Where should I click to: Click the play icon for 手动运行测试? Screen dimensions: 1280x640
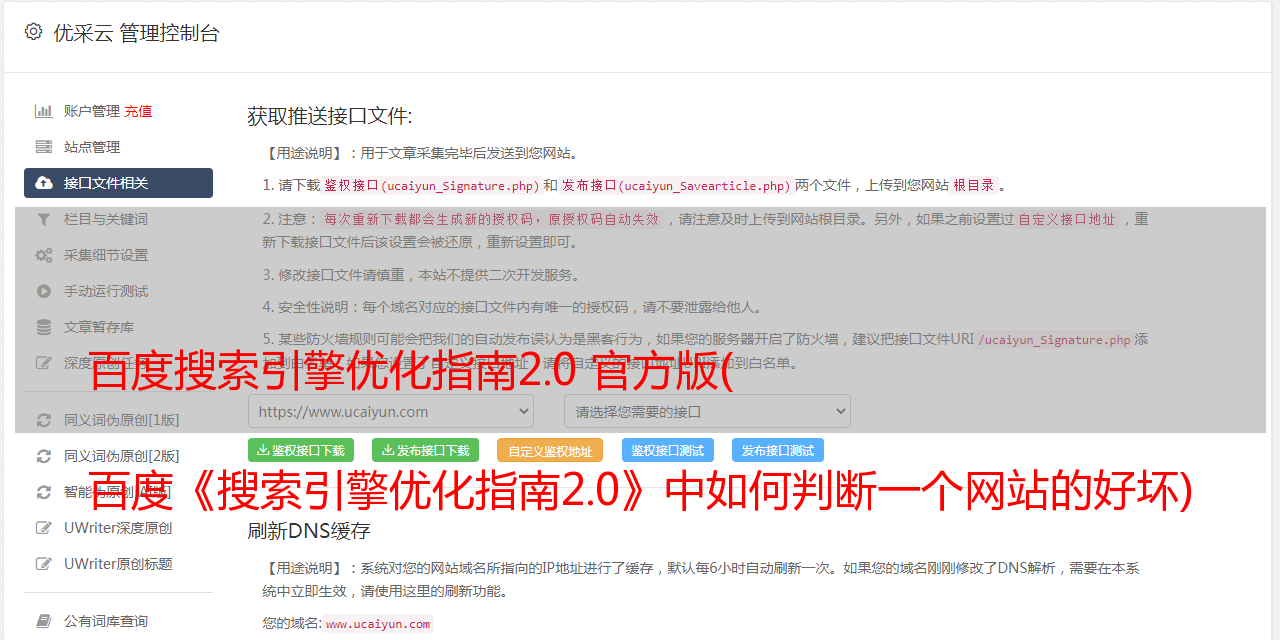click(x=44, y=291)
